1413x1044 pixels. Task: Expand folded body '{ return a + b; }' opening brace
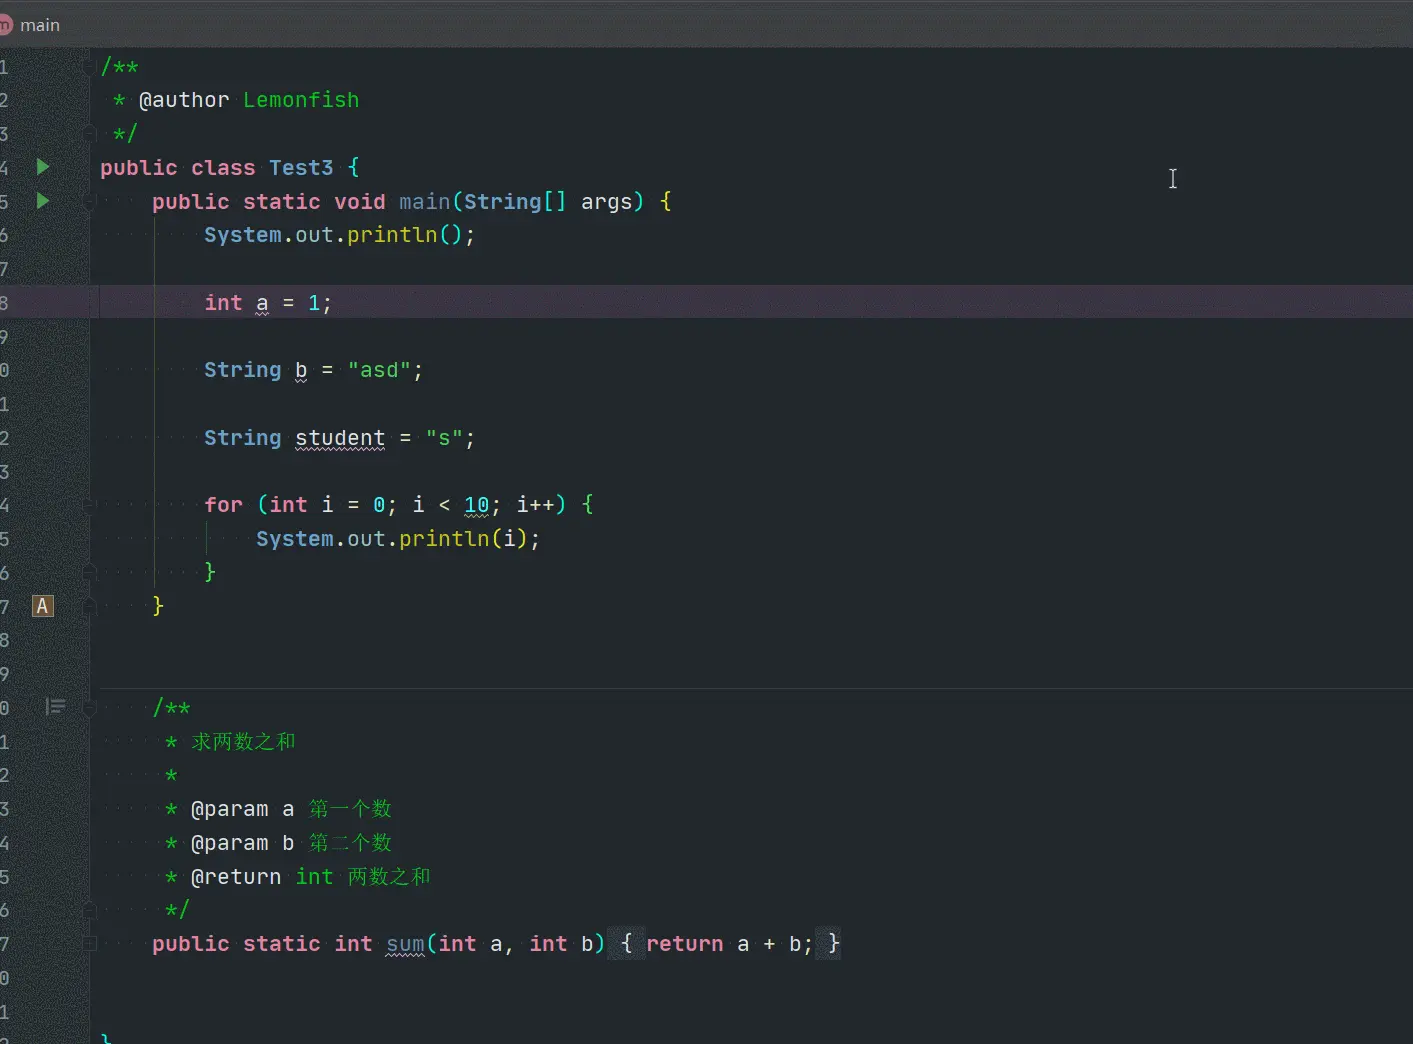[626, 943]
